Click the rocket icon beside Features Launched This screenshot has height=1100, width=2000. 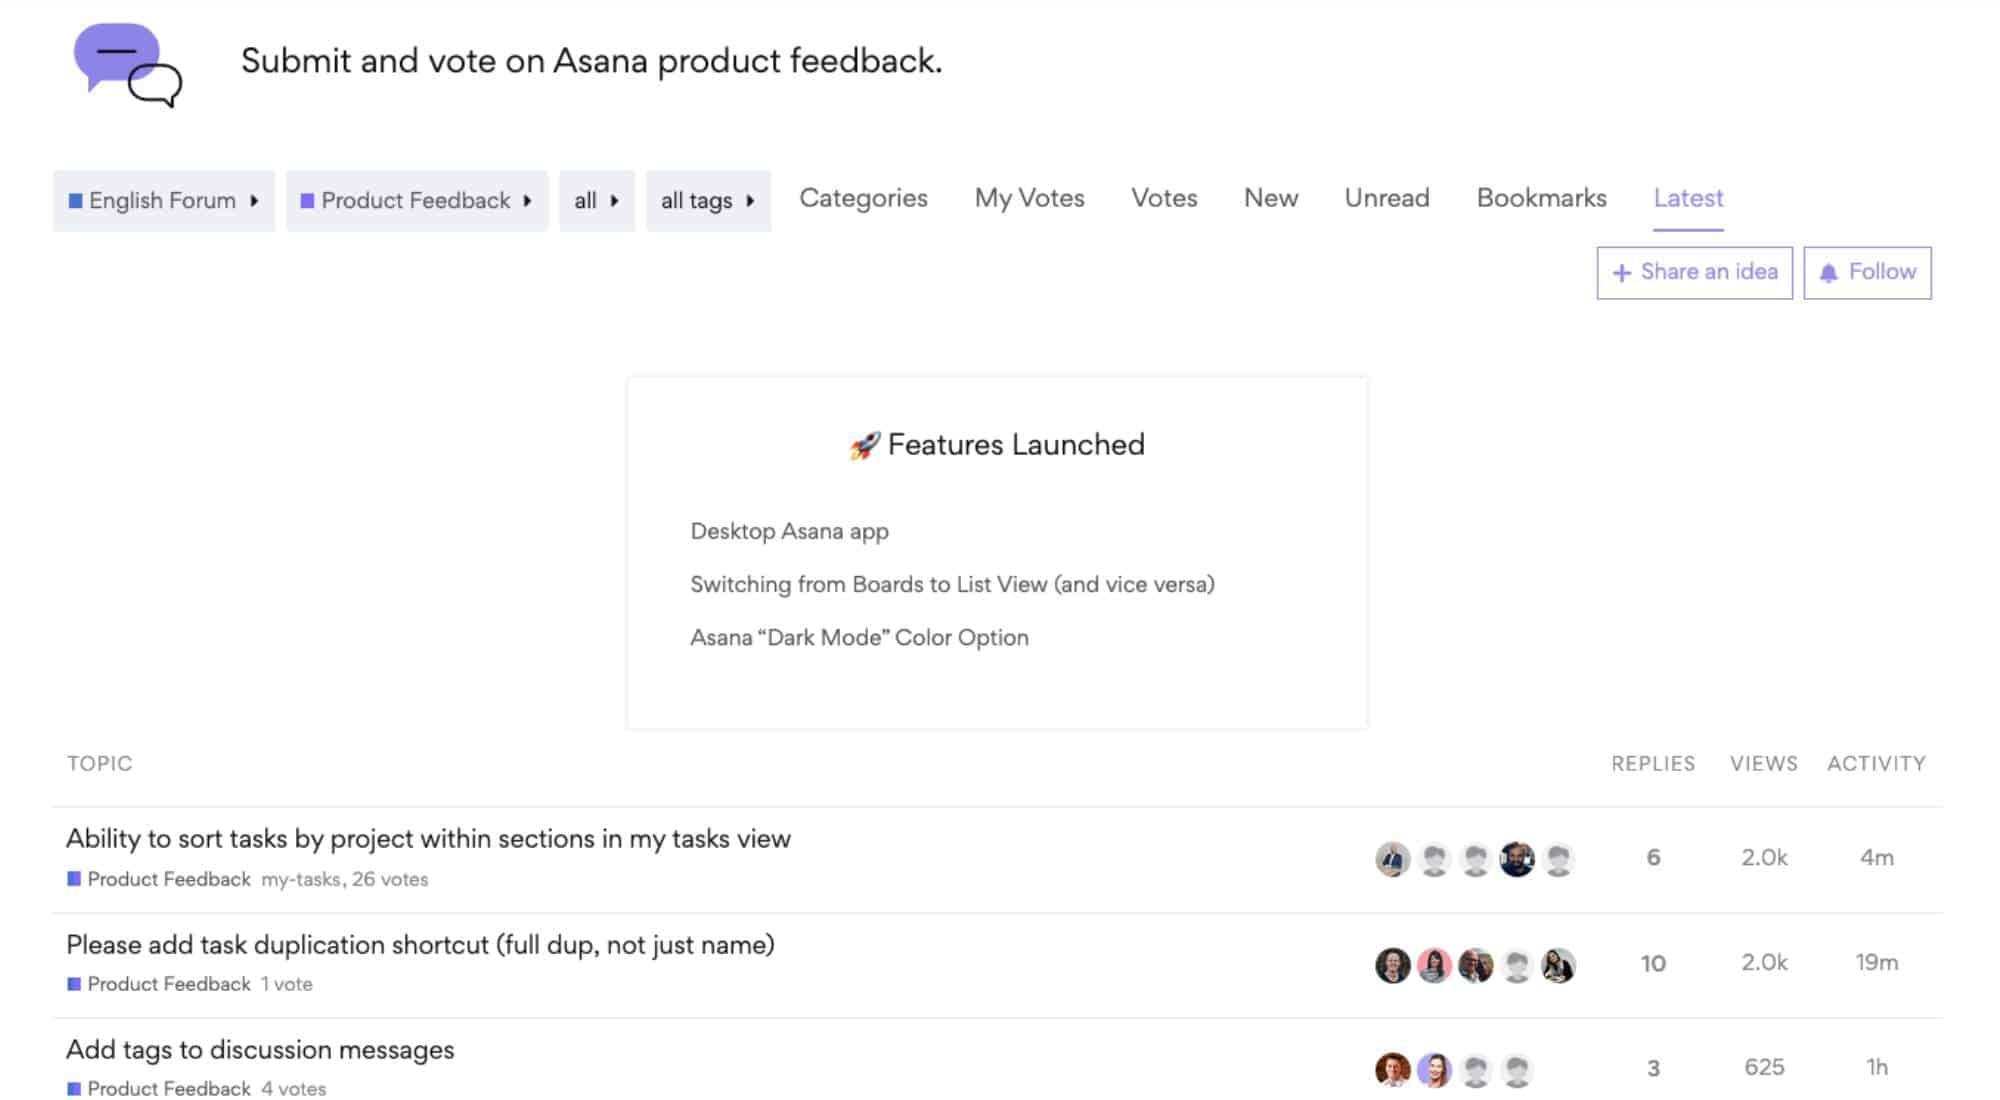click(862, 444)
